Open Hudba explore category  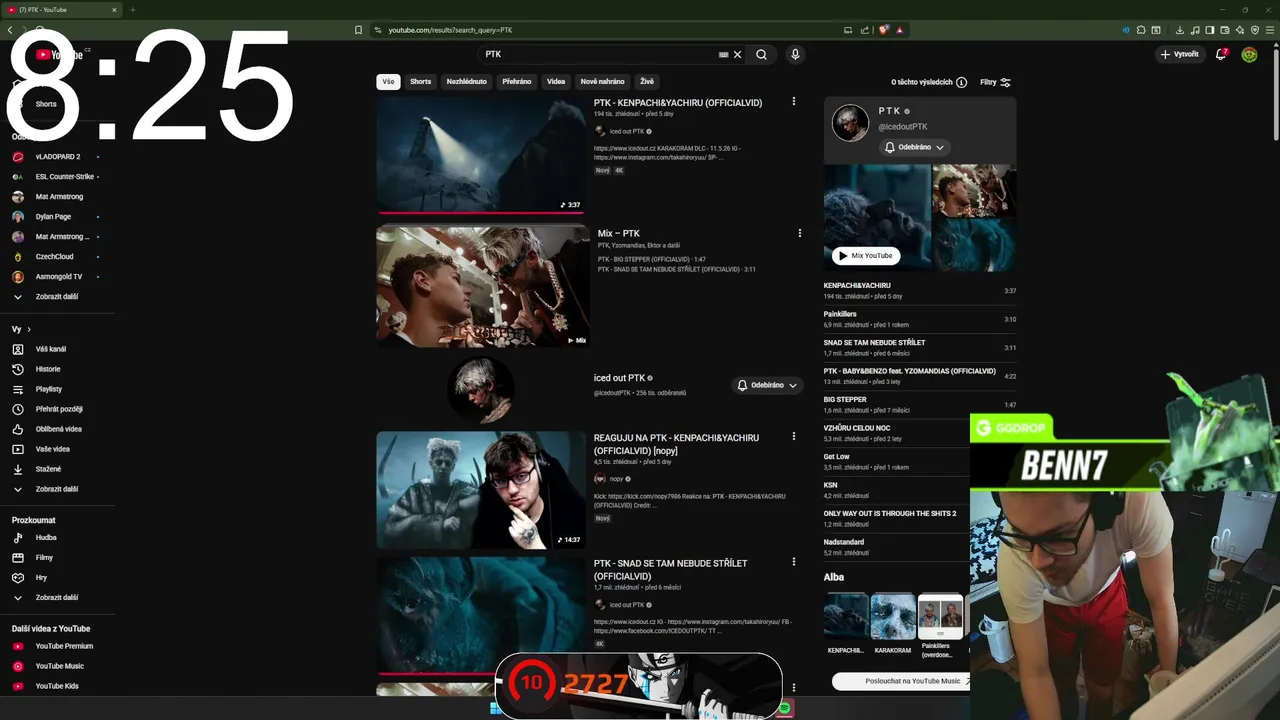pyautogui.click(x=46, y=538)
